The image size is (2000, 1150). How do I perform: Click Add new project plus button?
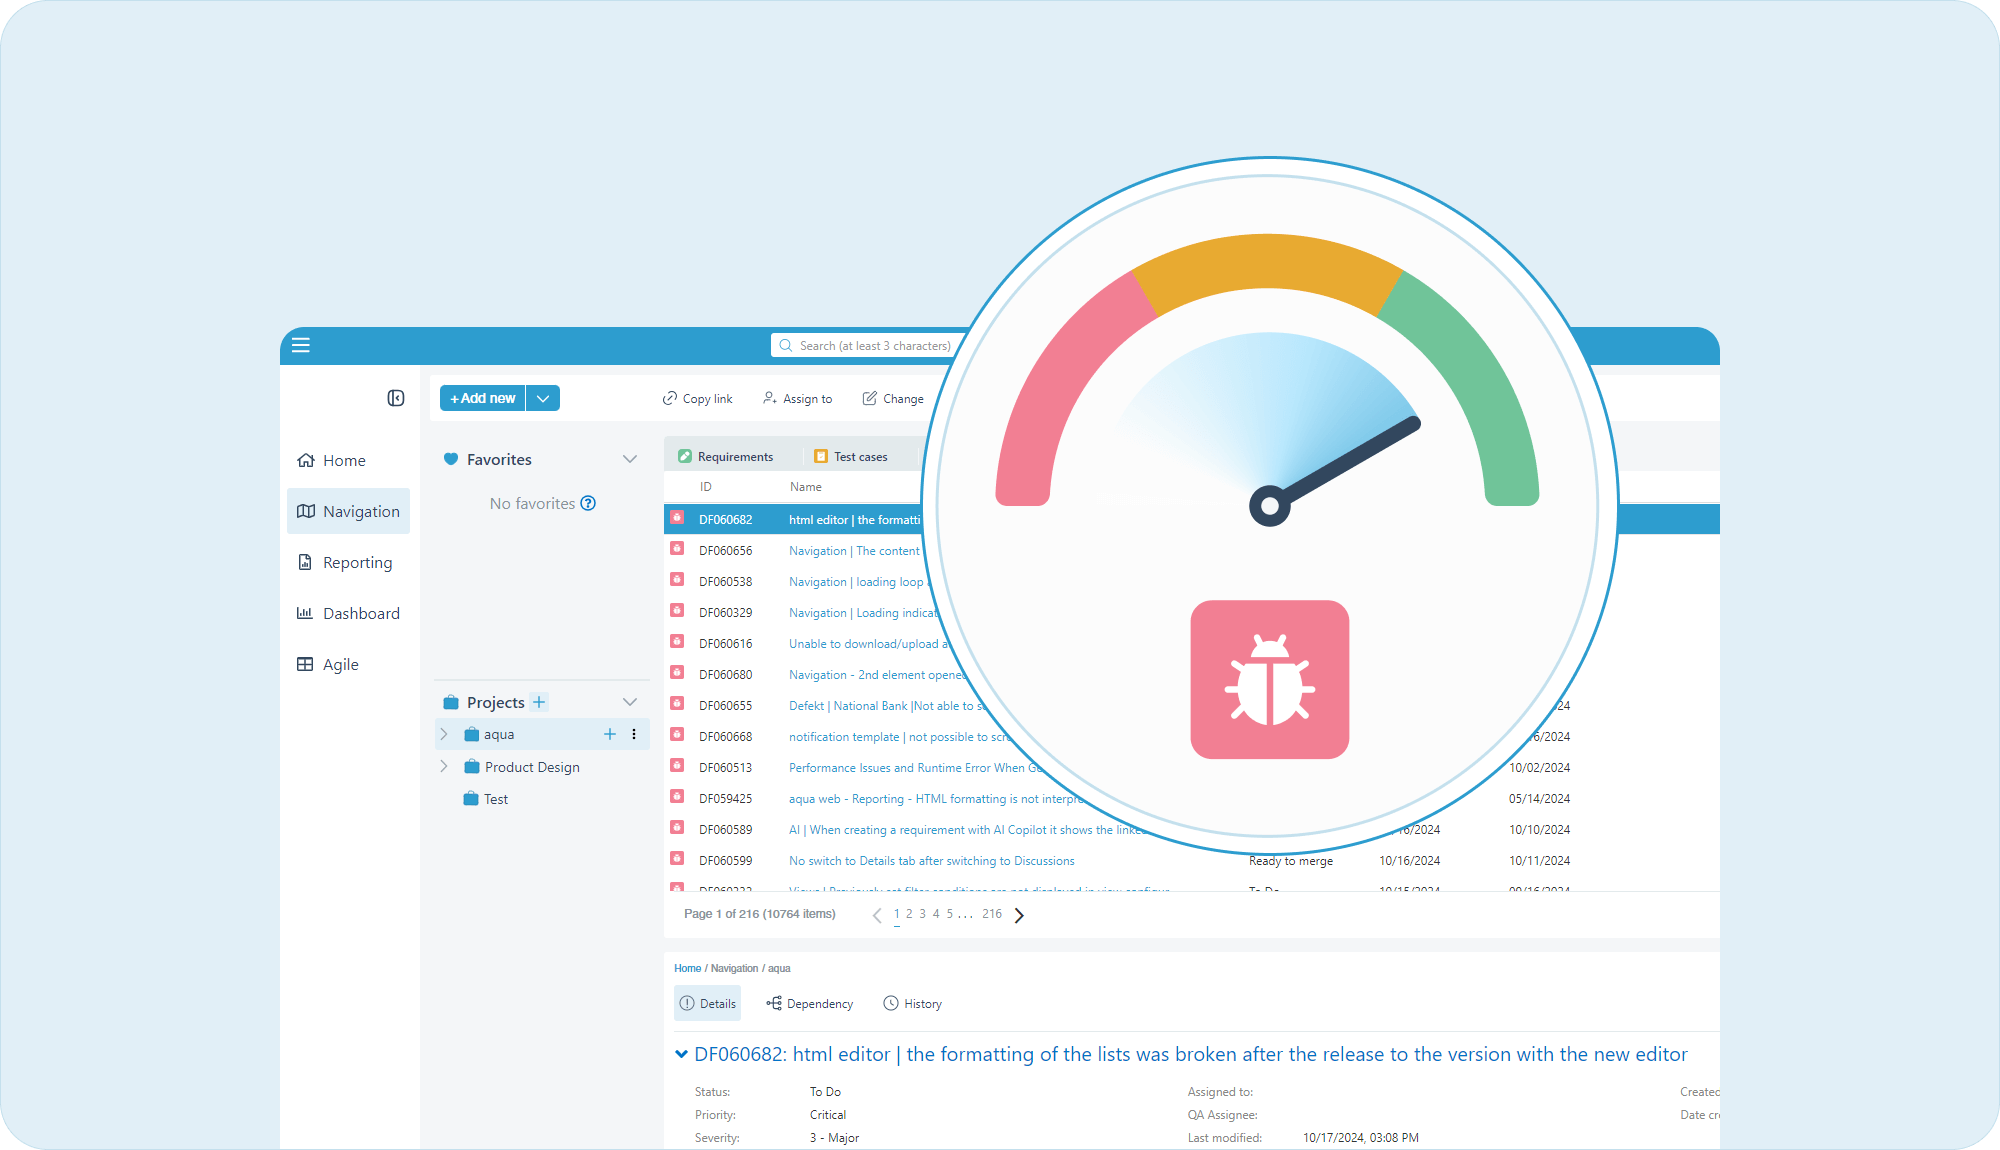538,701
